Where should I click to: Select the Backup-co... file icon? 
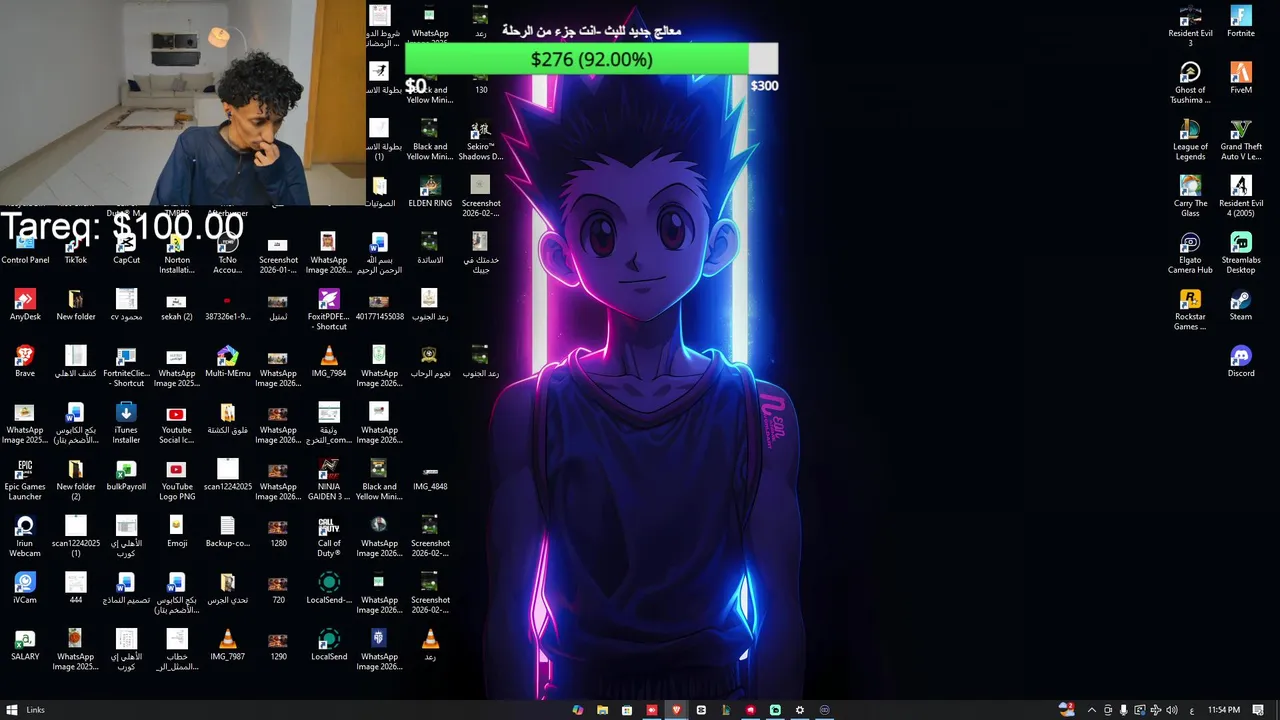coord(227,532)
